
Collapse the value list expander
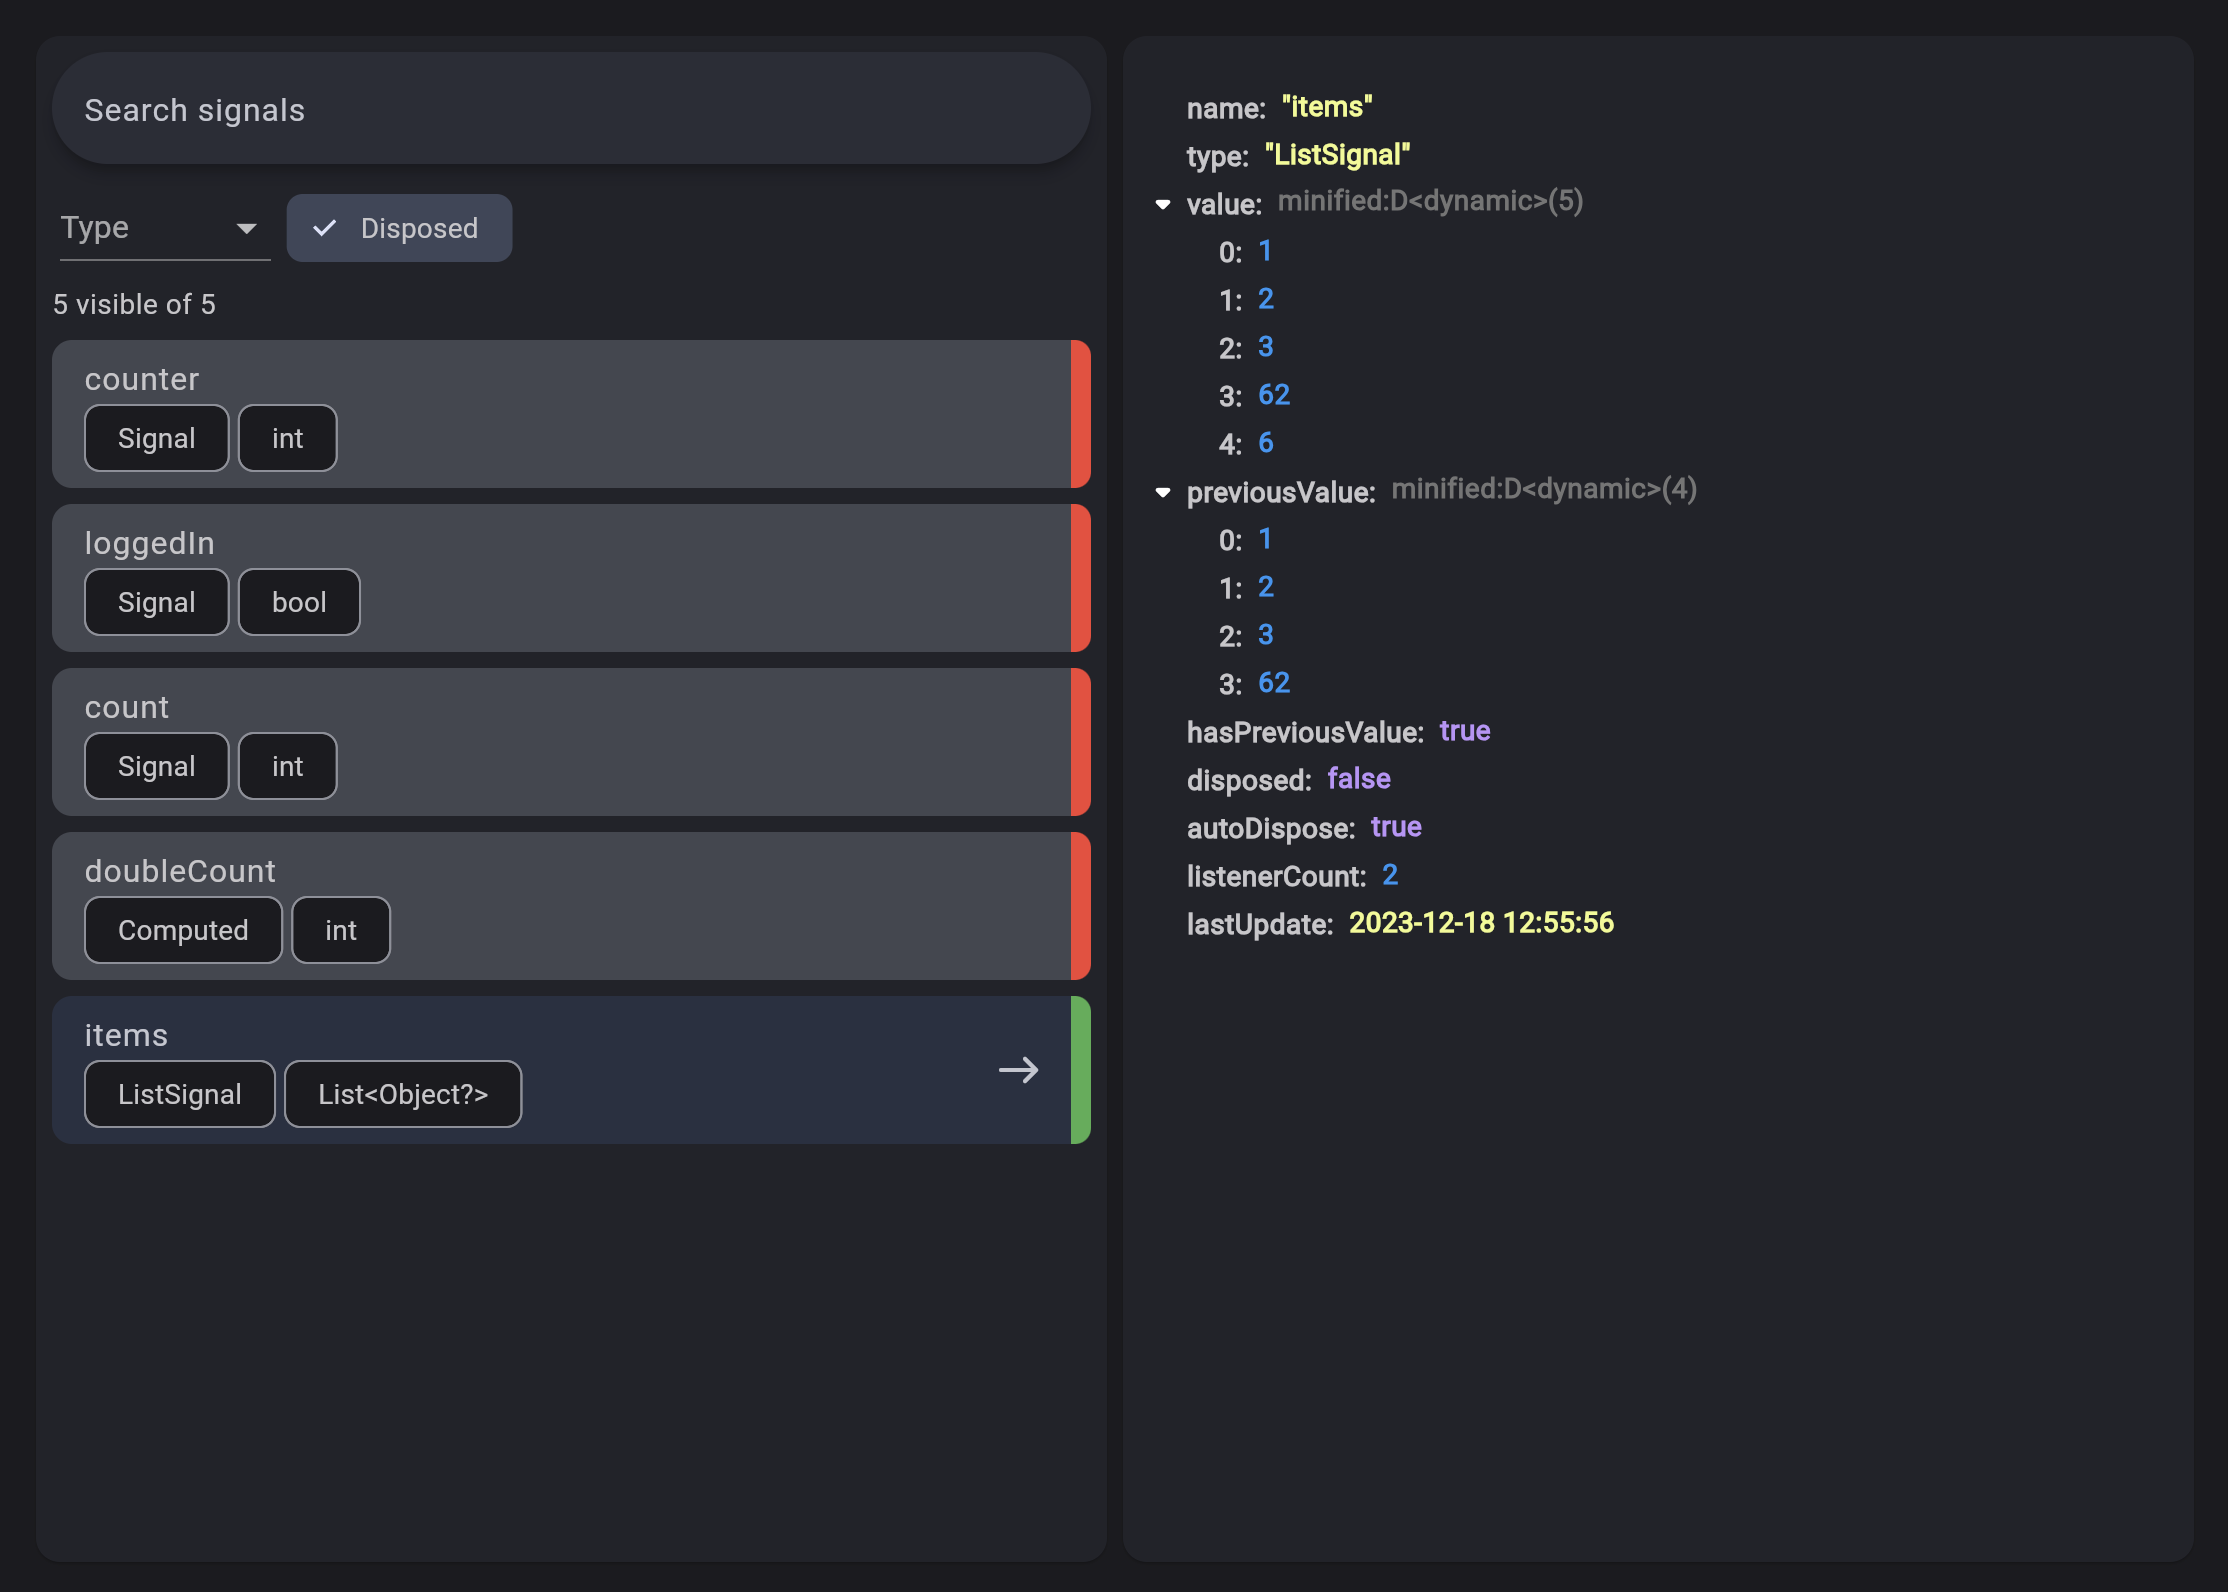(1162, 204)
